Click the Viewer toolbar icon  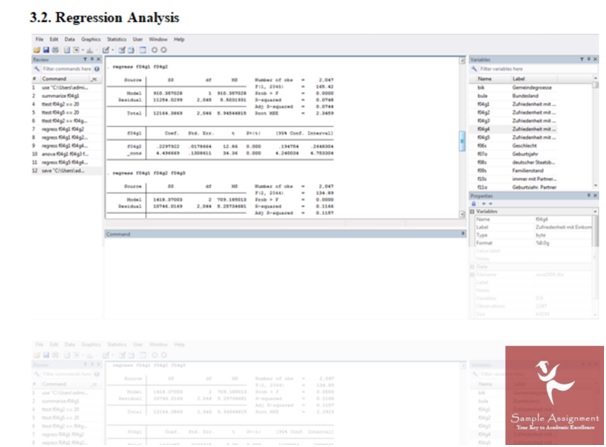(76, 50)
